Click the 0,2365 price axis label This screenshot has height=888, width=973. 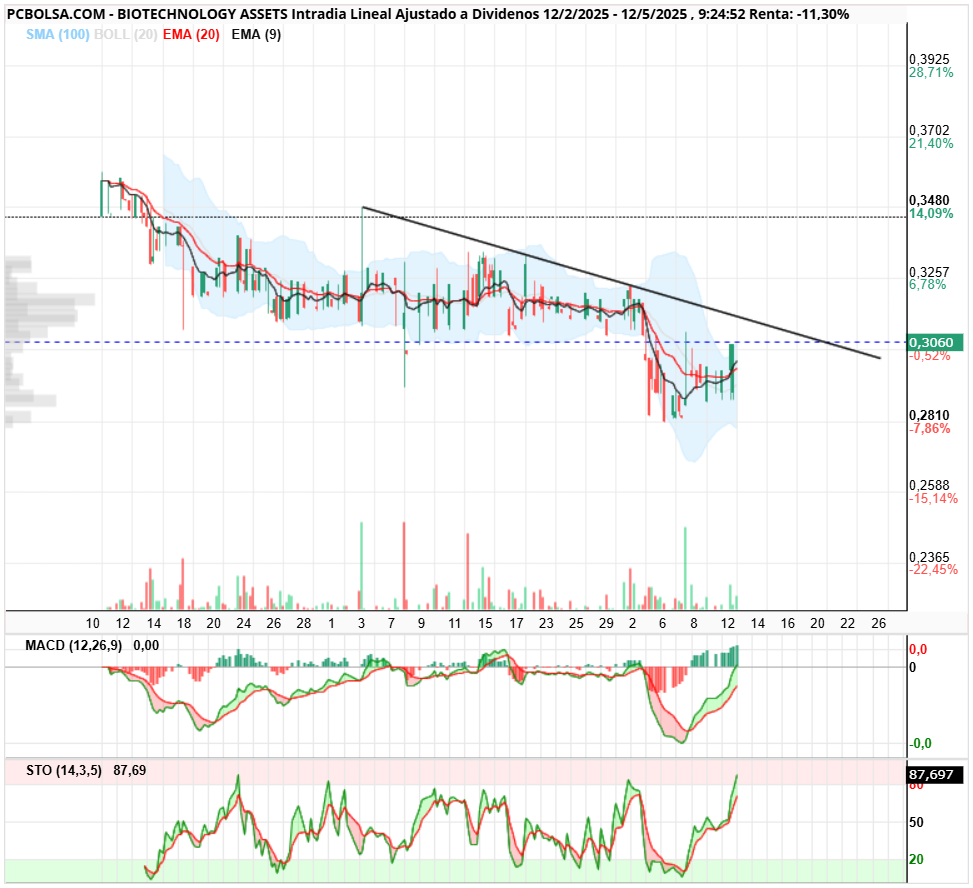pyautogui.click(x=929, y=557)
